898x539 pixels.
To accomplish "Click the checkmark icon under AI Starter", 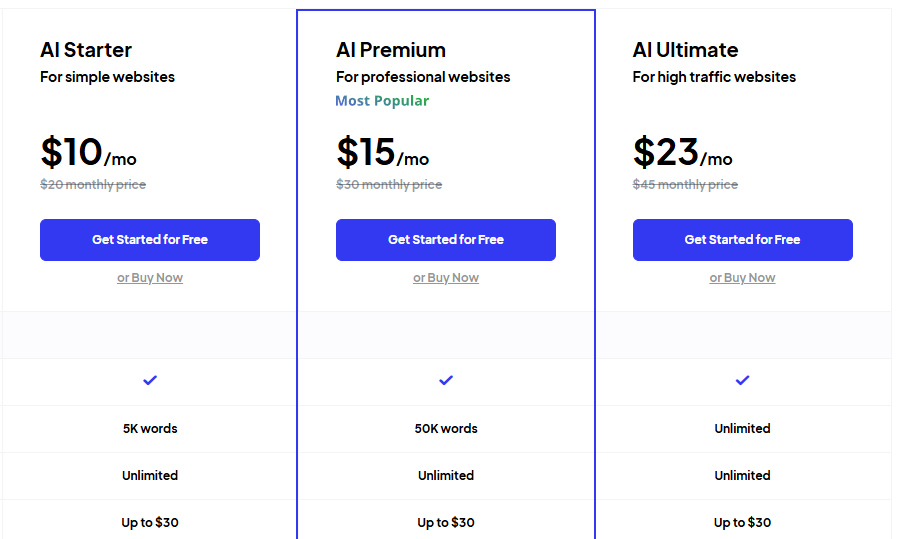I will (150, 380).
